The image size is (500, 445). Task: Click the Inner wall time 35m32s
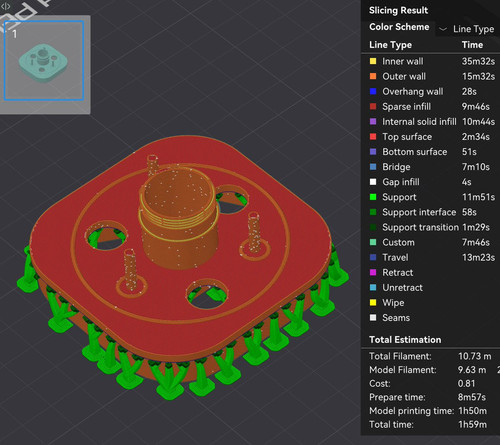(478, 61)
